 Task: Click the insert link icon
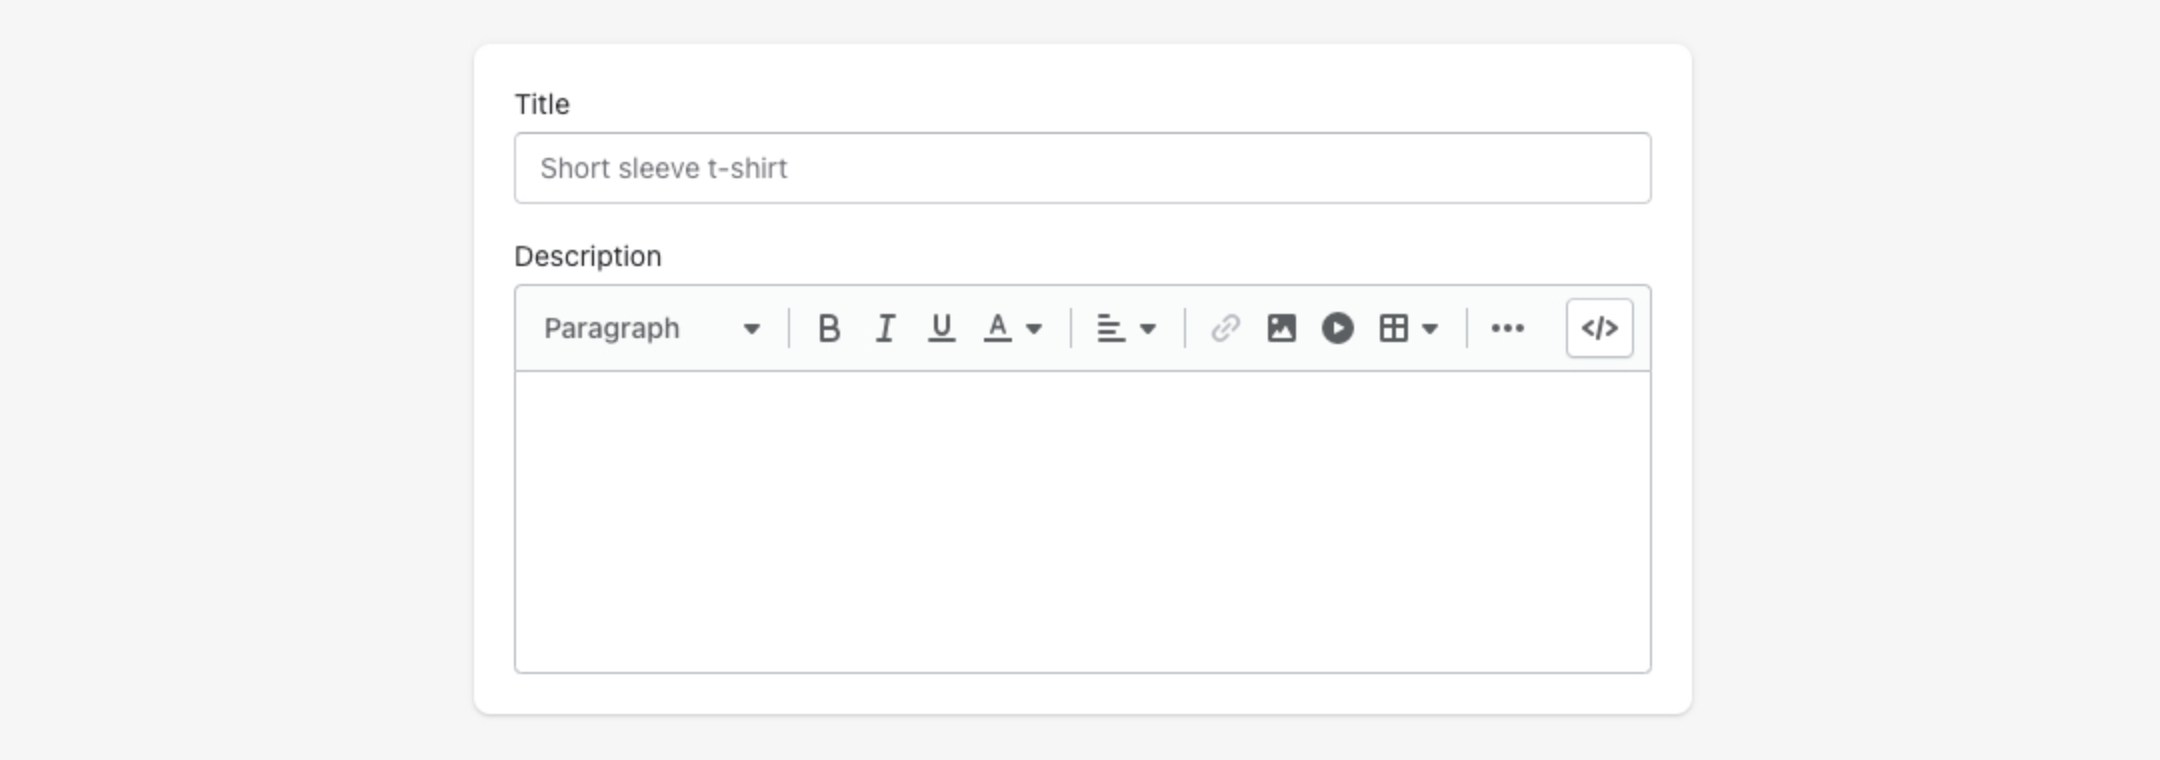point(1225,328)
